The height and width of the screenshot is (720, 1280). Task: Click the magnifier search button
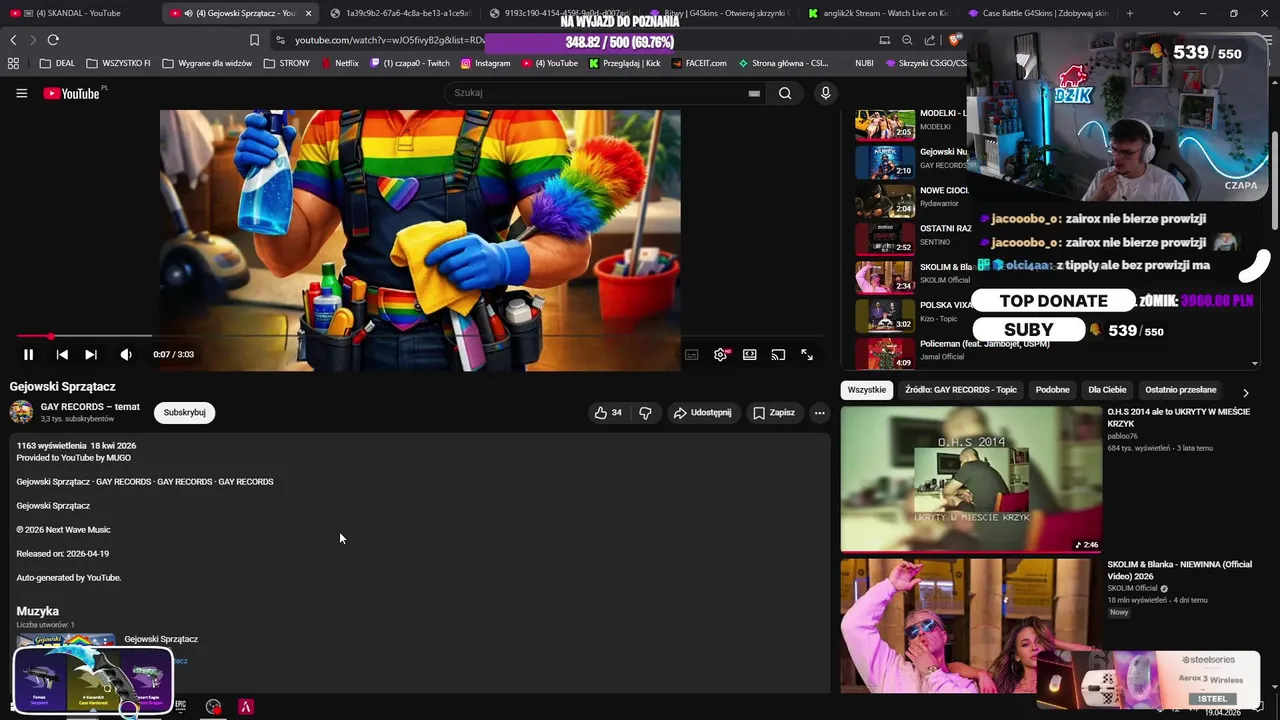785,93
